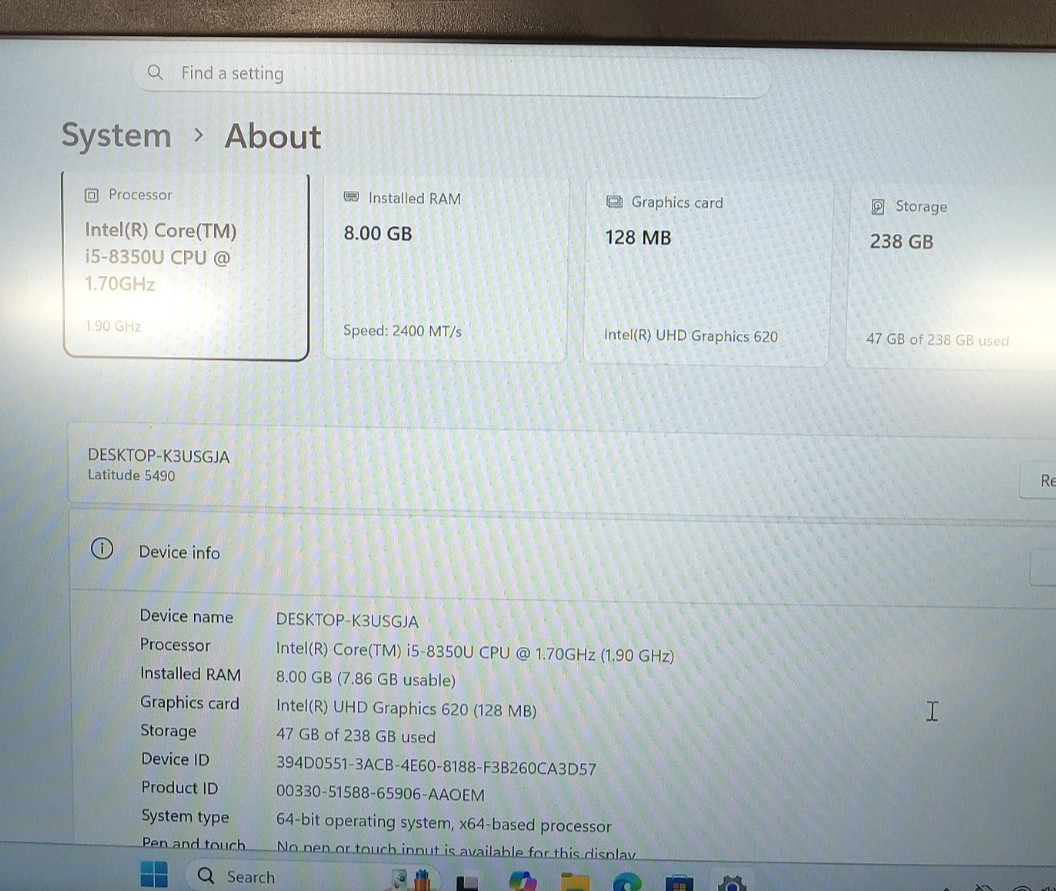Click the About breadcrumb heading
Image resolution: width=1056 pixels, height=891 pixels.
(273, 137)
